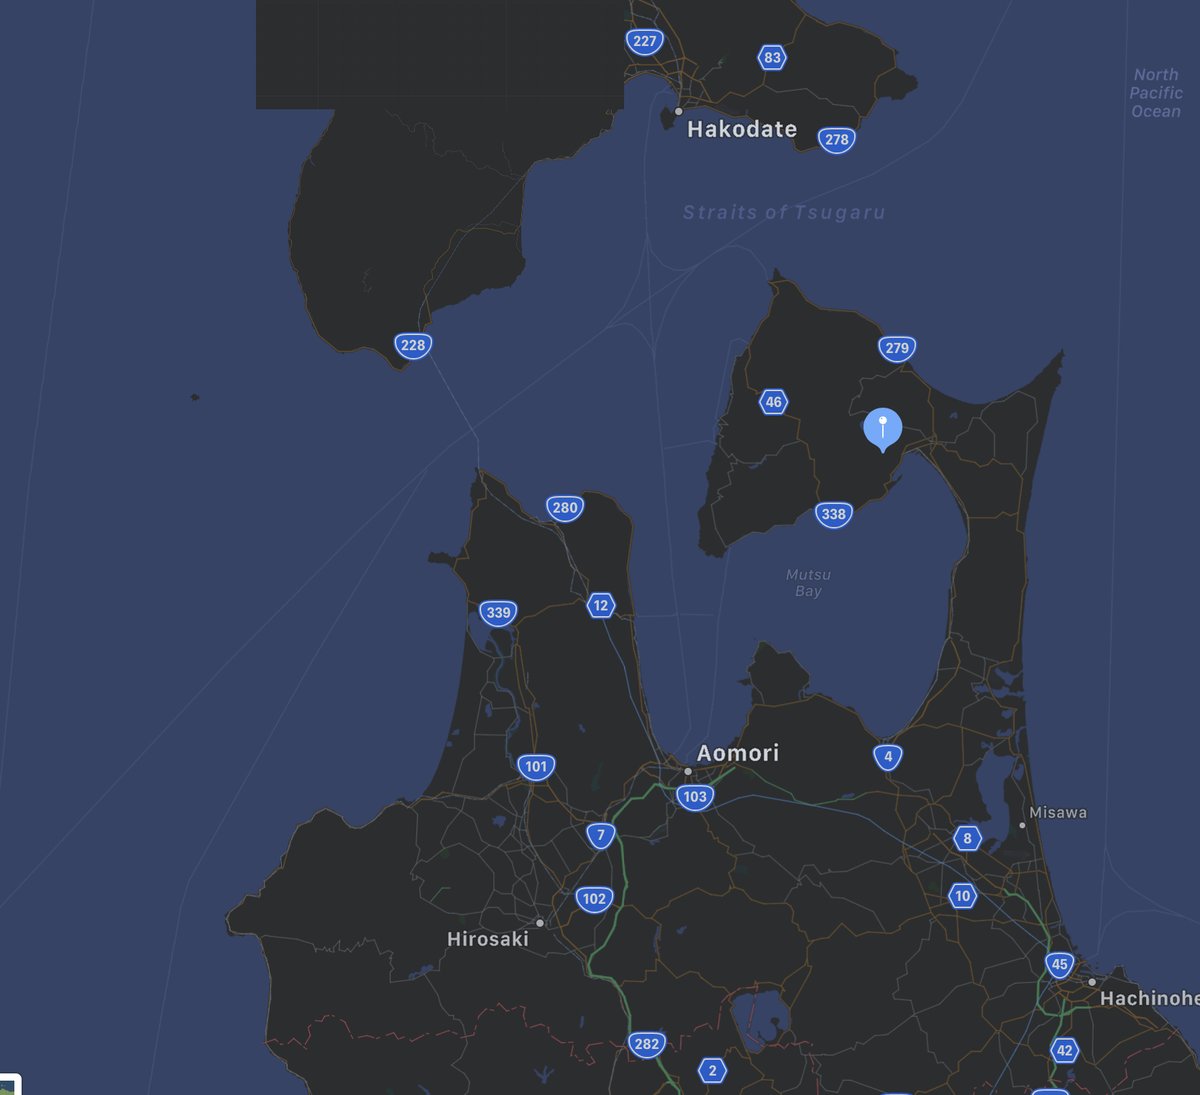Select the Hirosaki city label

pos(488,939)
